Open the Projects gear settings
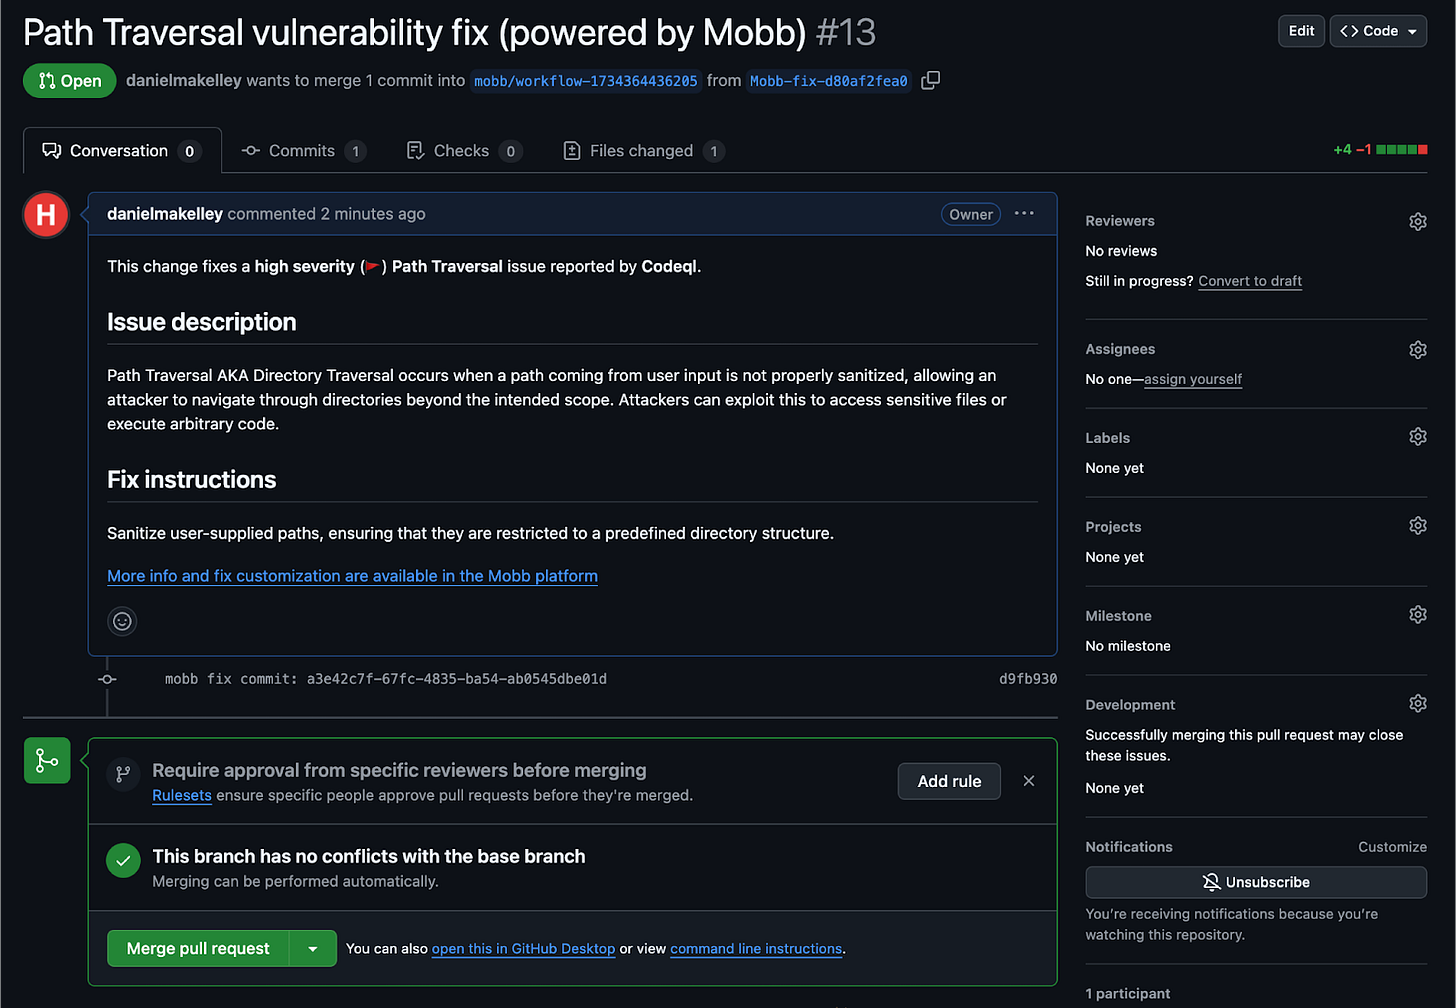Viewport: 1456px width, 1008px height. click(x=1417, y=526)
